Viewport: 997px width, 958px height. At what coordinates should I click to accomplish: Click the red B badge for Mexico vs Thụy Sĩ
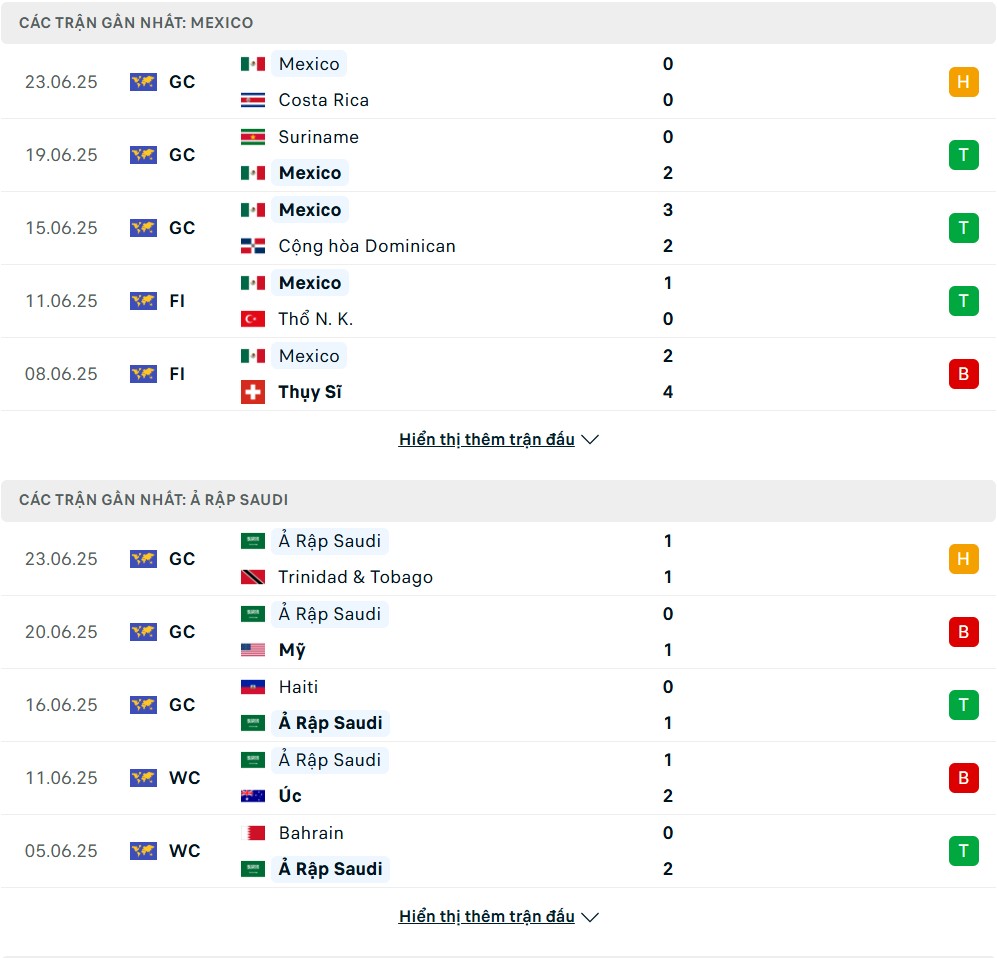[x=963, y=374]
